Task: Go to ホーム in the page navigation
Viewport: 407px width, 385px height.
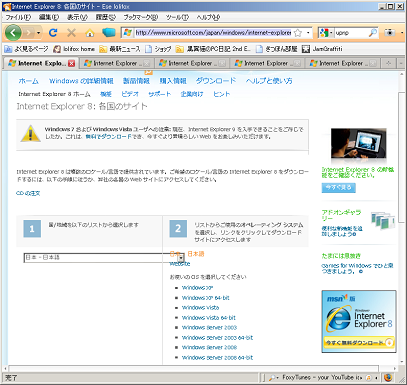Action: tap(29, 81)
